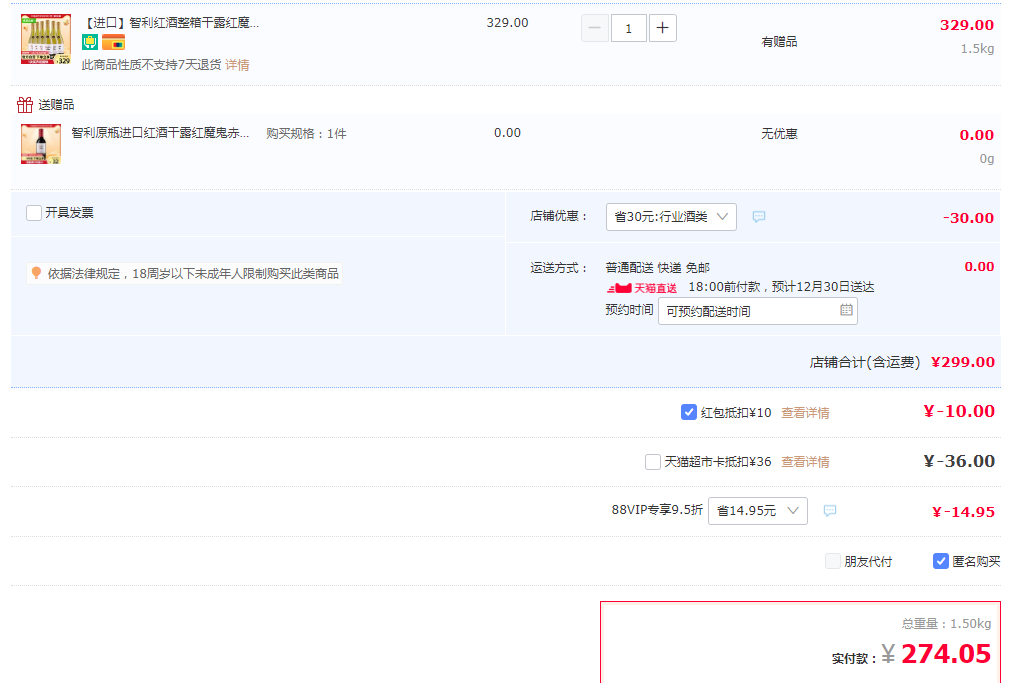The width and height of the screenshot is (1016, 683).
Task: Click the gift box icon beside 送赠品
Action: point(25,104)
